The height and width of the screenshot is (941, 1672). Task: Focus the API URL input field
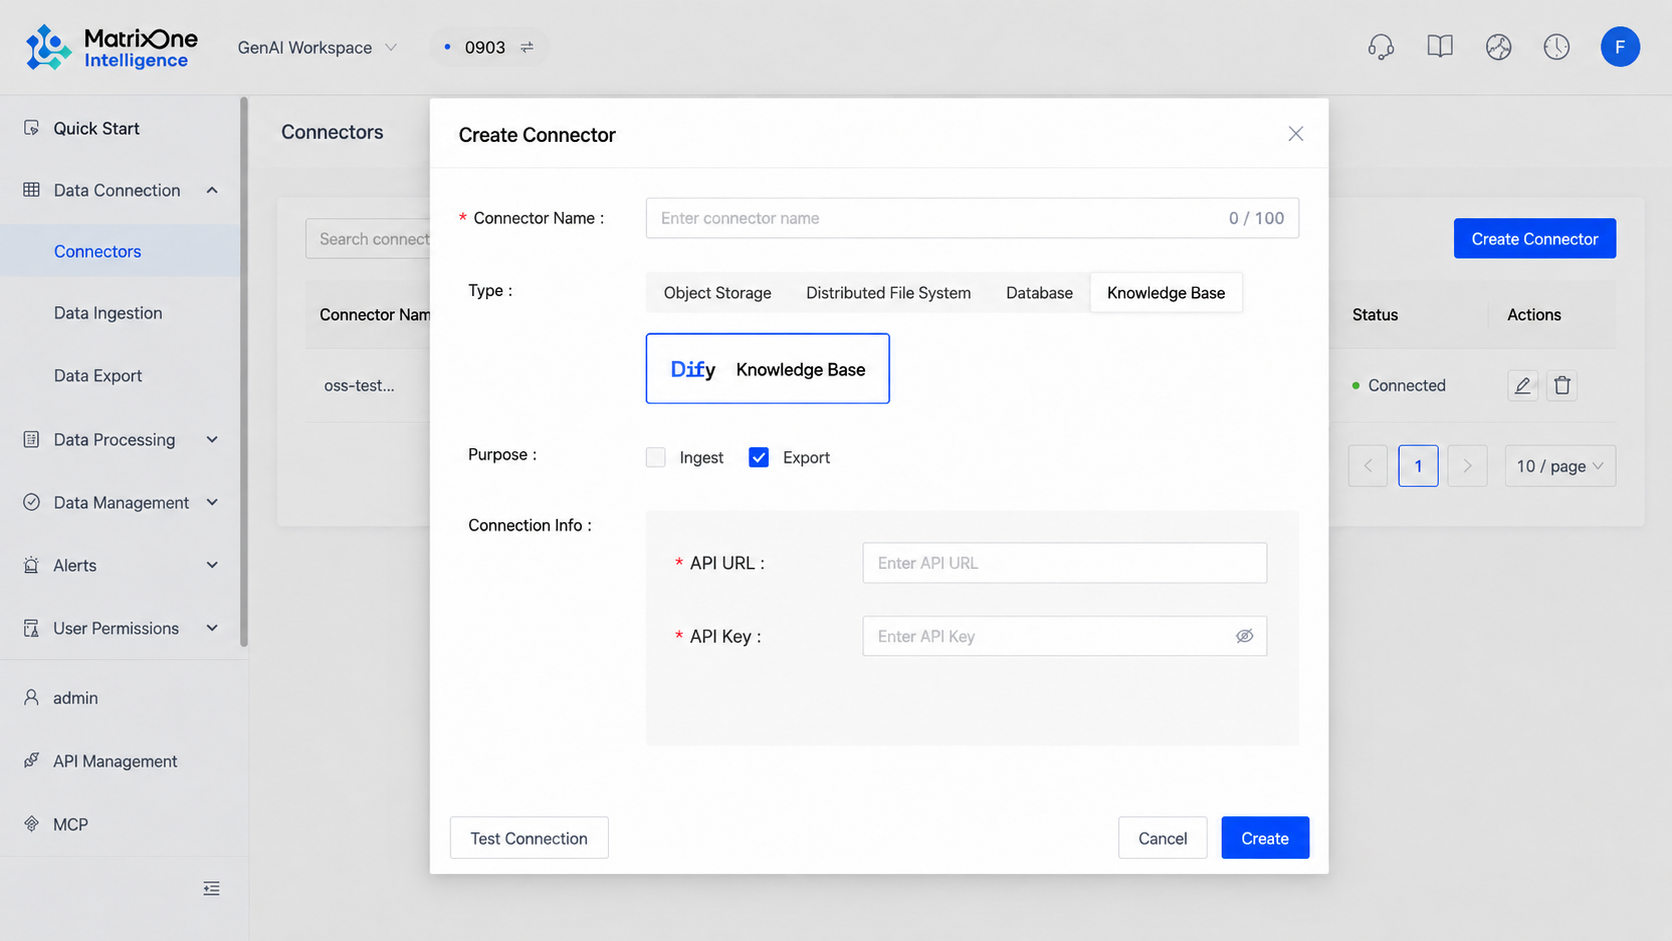pos(1064,563)
